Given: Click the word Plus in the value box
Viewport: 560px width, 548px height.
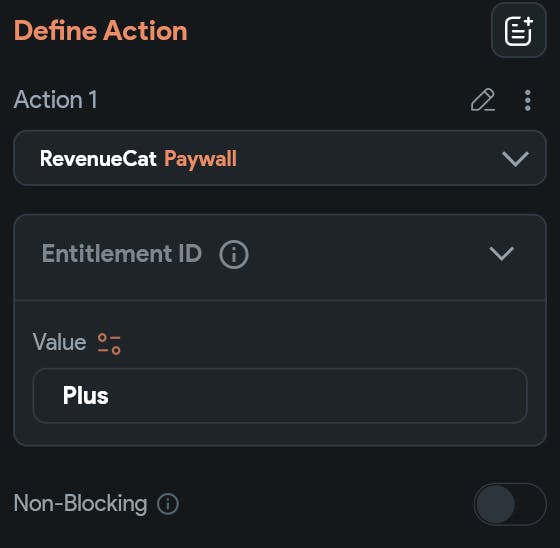Looking at the screenshot, I should [x=86, y=396].
